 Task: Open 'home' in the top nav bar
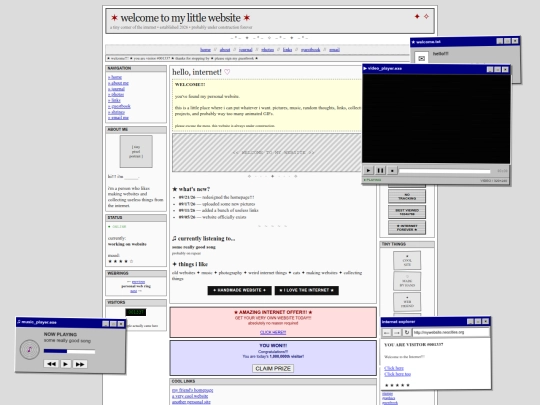click(205, 50)
